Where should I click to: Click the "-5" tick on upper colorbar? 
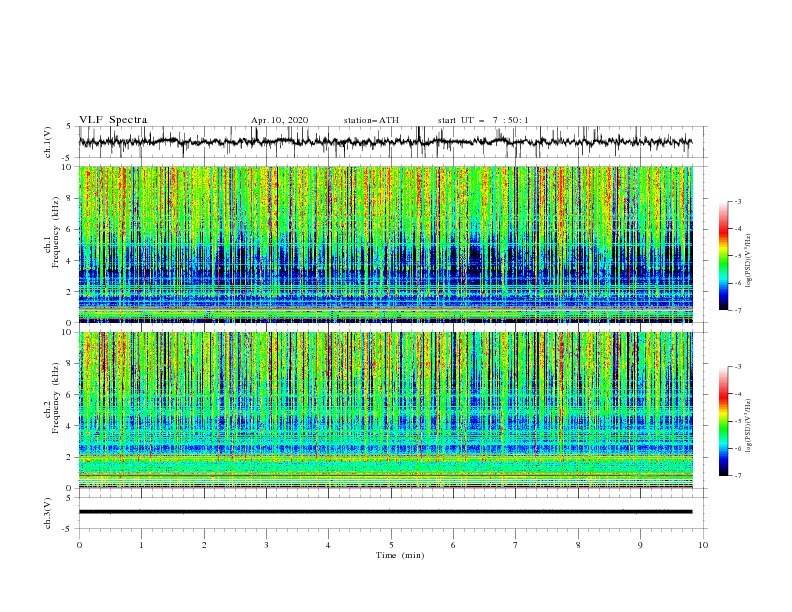point(738,256)
